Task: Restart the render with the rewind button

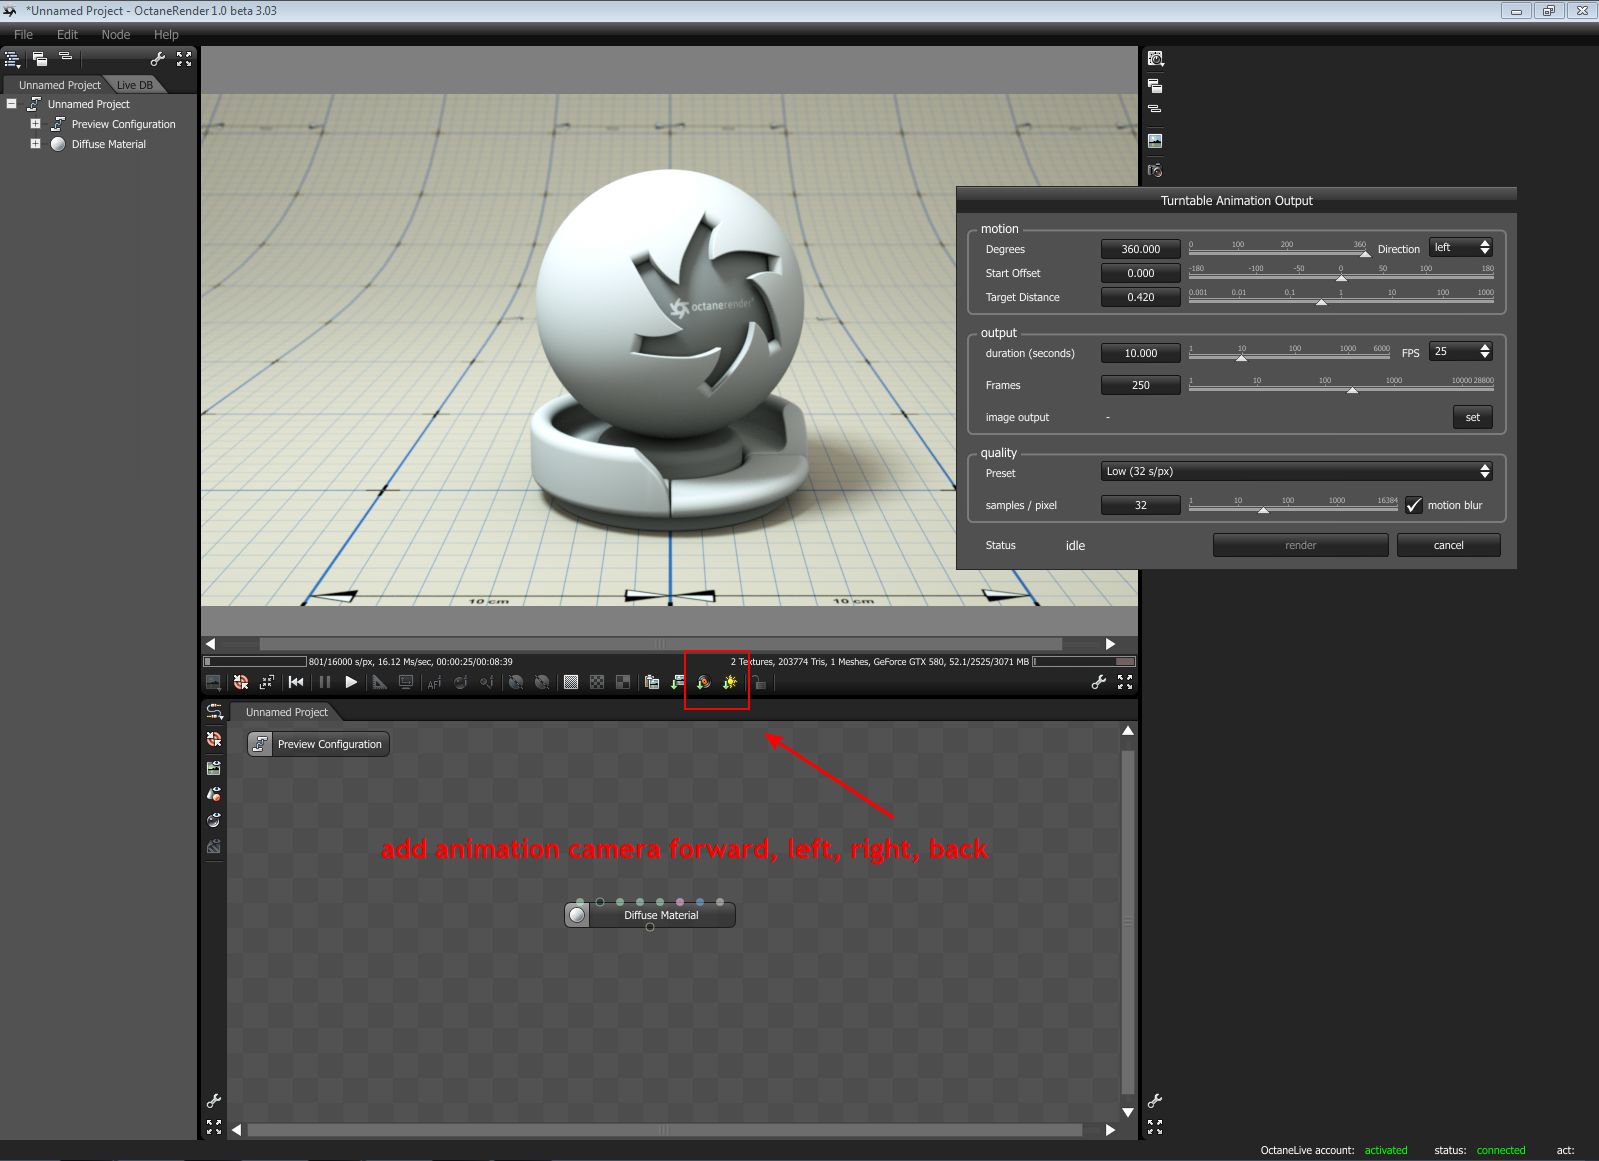Action: (296, 682)
